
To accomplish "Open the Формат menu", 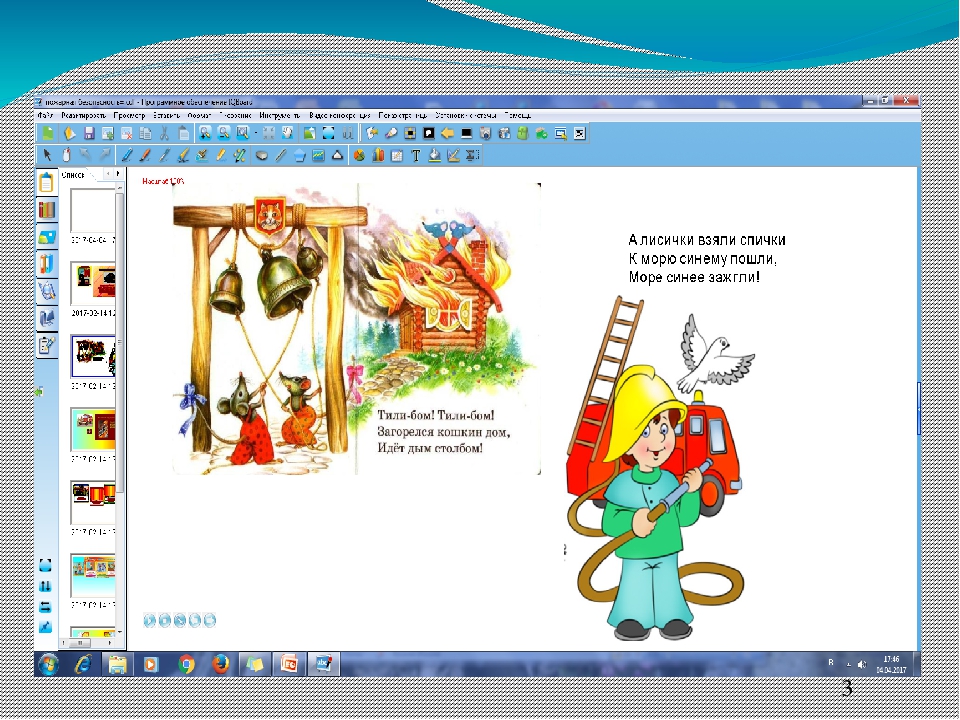I will 199,115.
